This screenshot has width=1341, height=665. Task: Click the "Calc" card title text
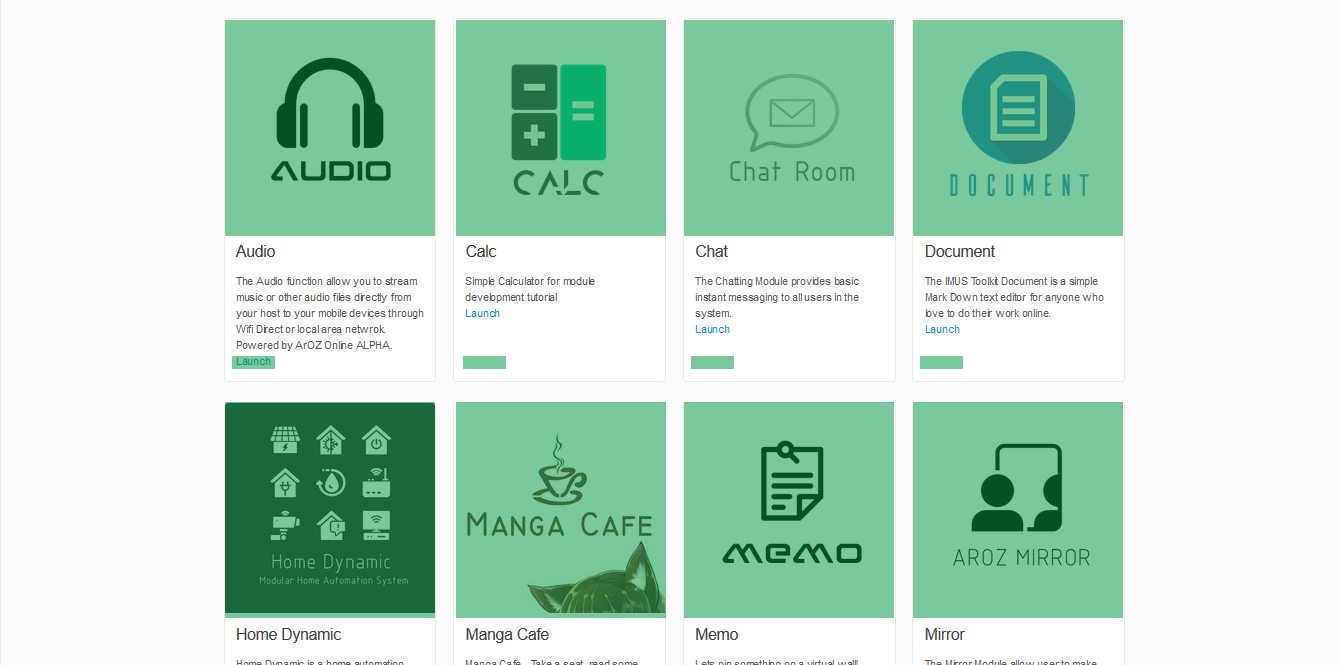pyautogui.click(x=481, y=252)
